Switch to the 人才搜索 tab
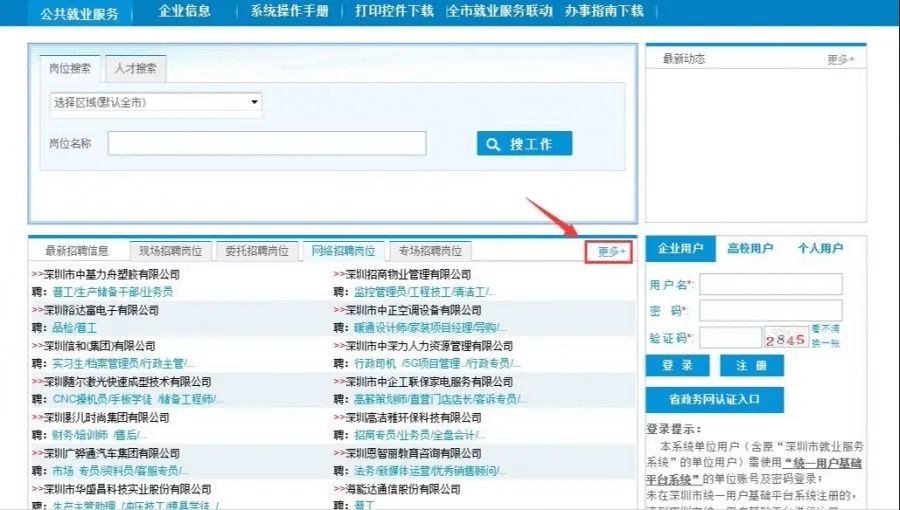The width and height of the screenshot is (900, 510). click(x=135, y=69)
